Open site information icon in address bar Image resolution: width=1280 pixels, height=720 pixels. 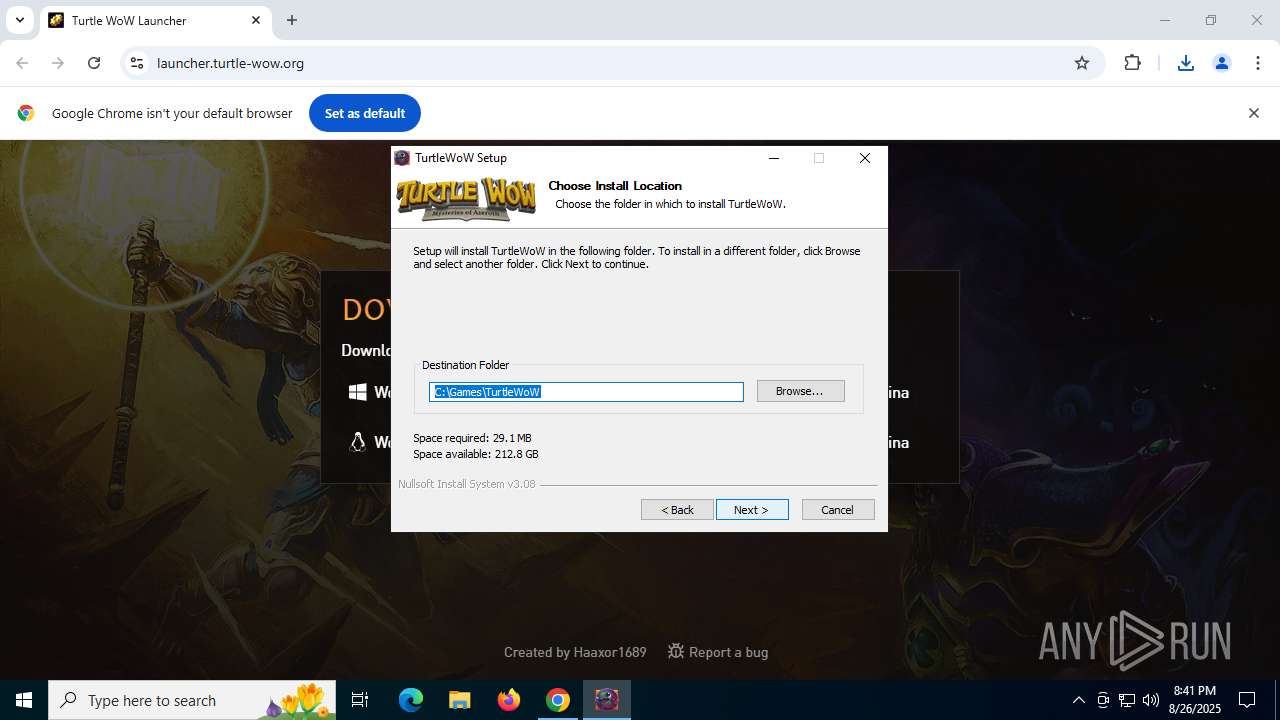tap(138, 63)
